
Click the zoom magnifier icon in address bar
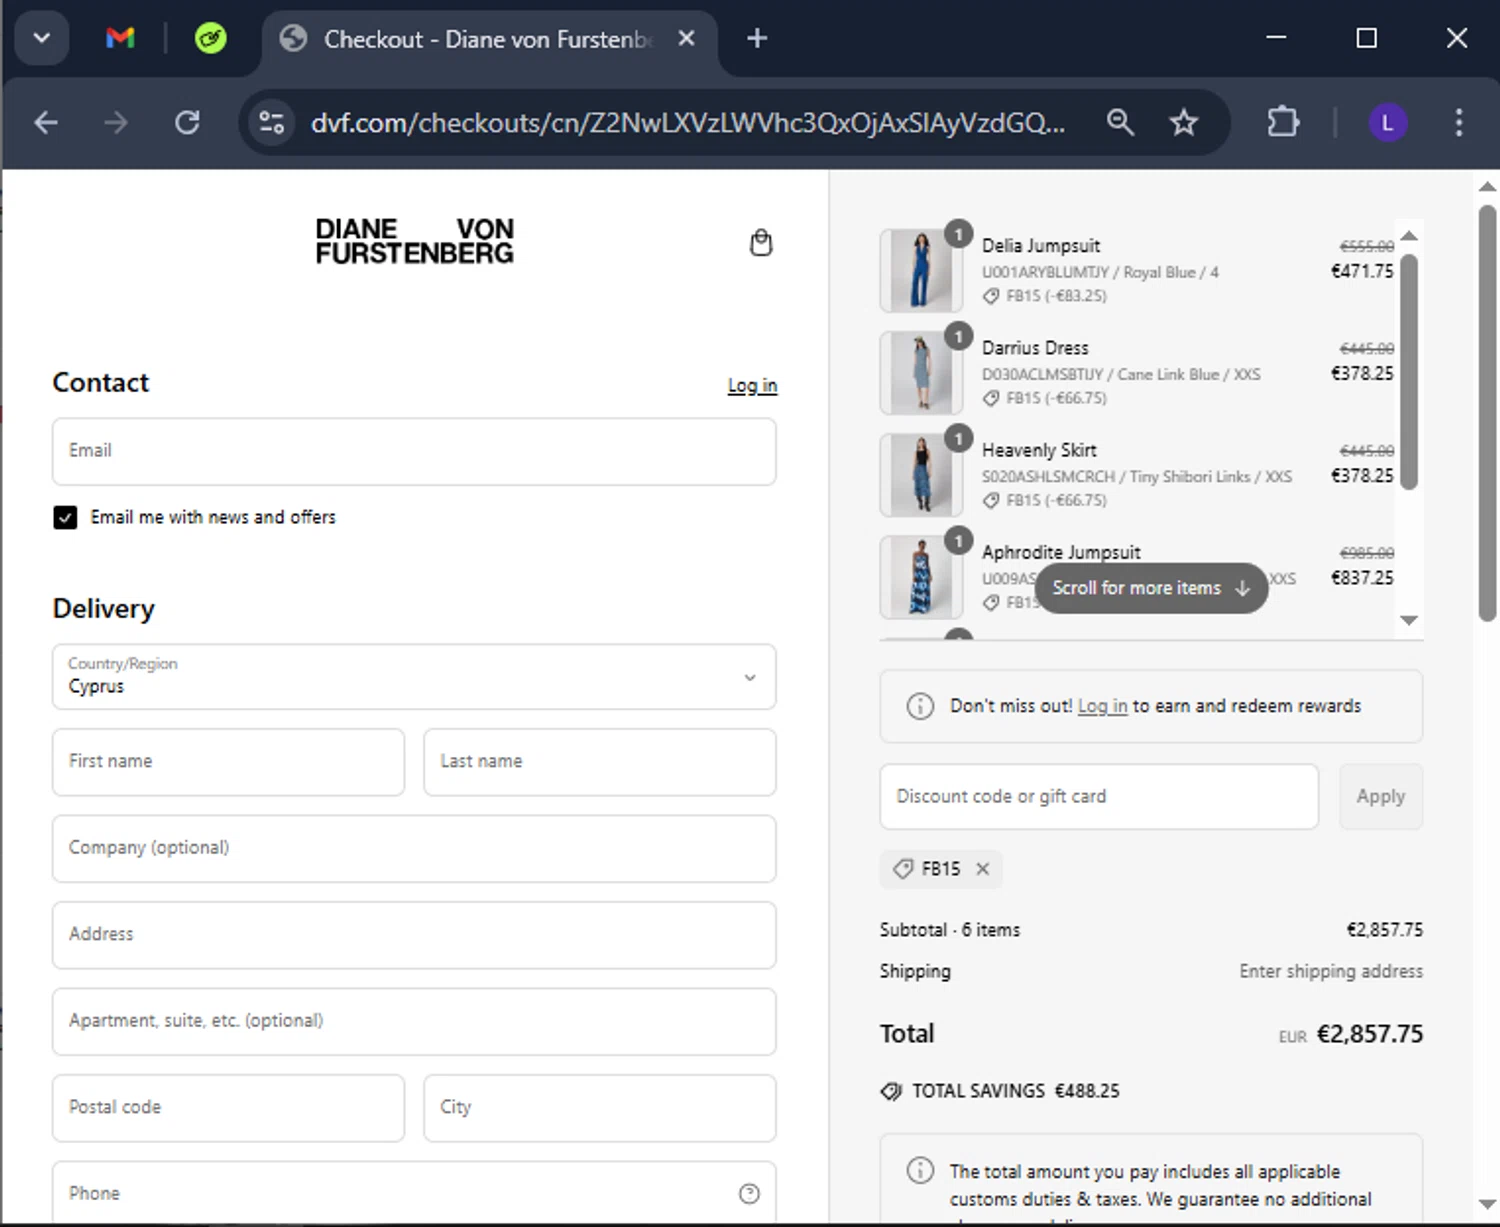(x=1120, y=123)
